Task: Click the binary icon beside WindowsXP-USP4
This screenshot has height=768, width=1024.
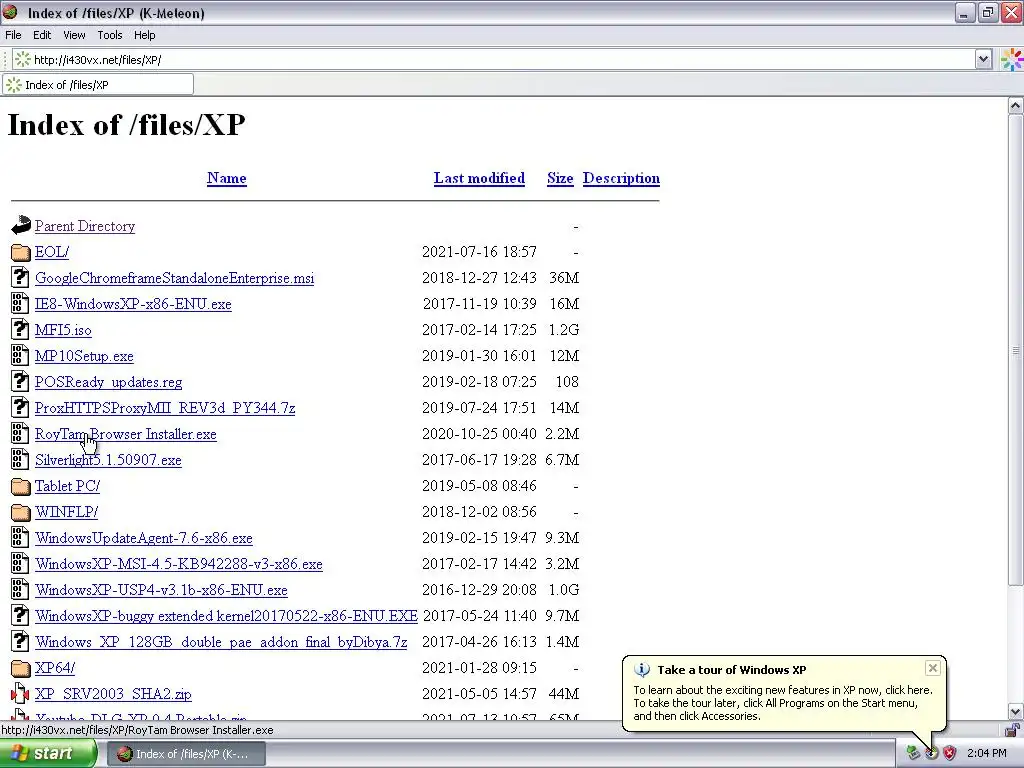Action: click(x=20, y=590)
